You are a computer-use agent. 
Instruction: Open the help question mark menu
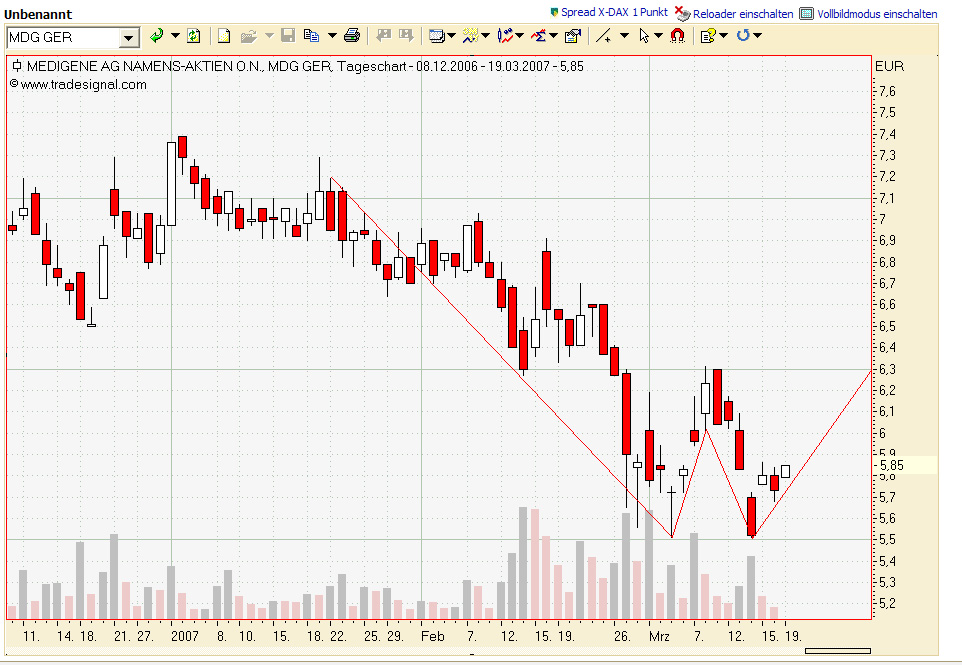tap(708, 36)
